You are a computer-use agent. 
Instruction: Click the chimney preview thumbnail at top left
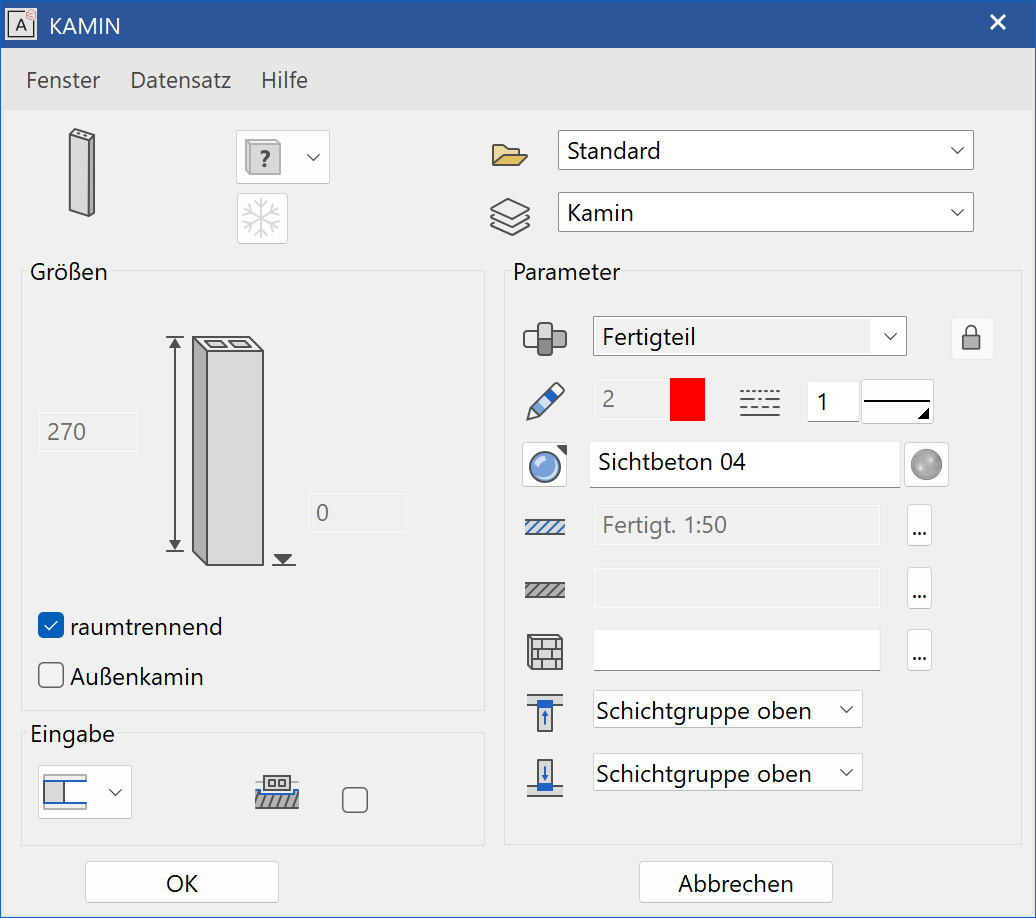pos(82,172)
